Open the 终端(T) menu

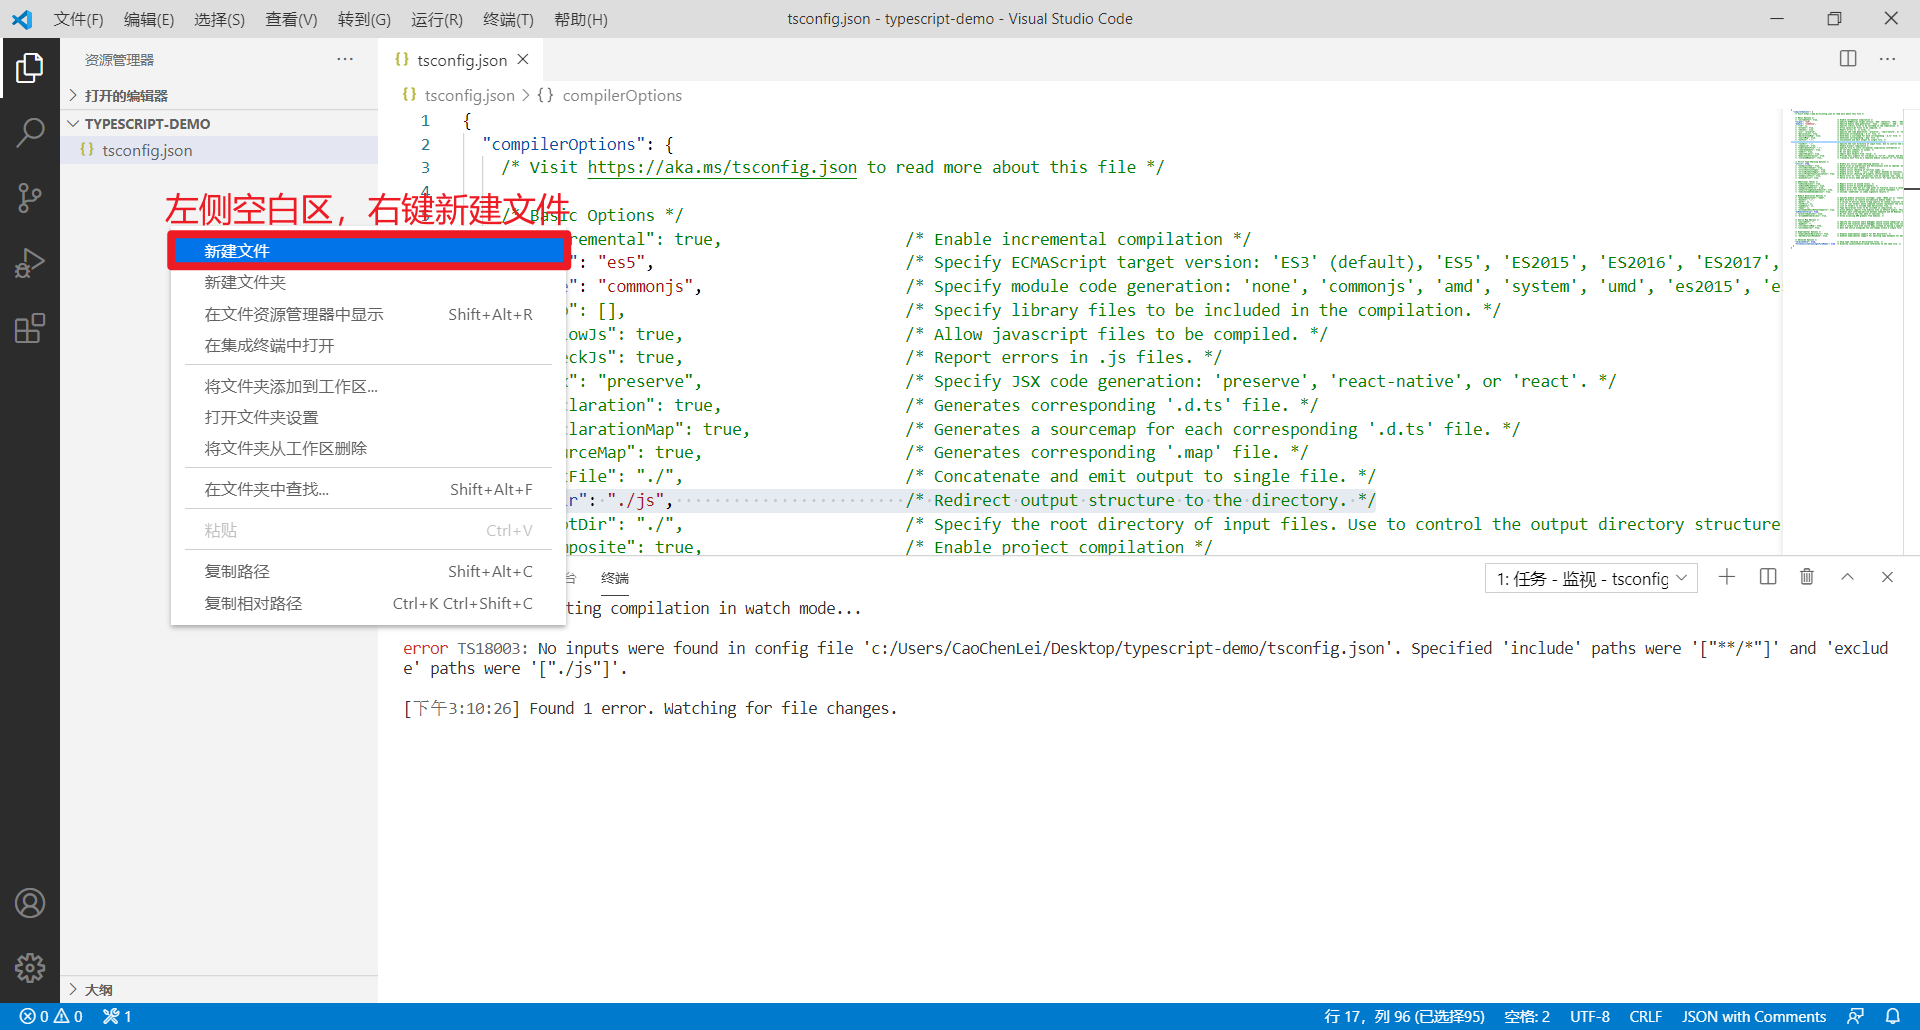pos(508,19)
